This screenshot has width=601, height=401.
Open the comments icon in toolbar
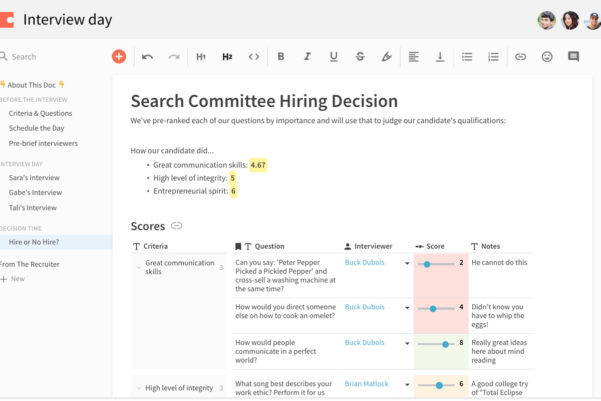coord(573,57)
